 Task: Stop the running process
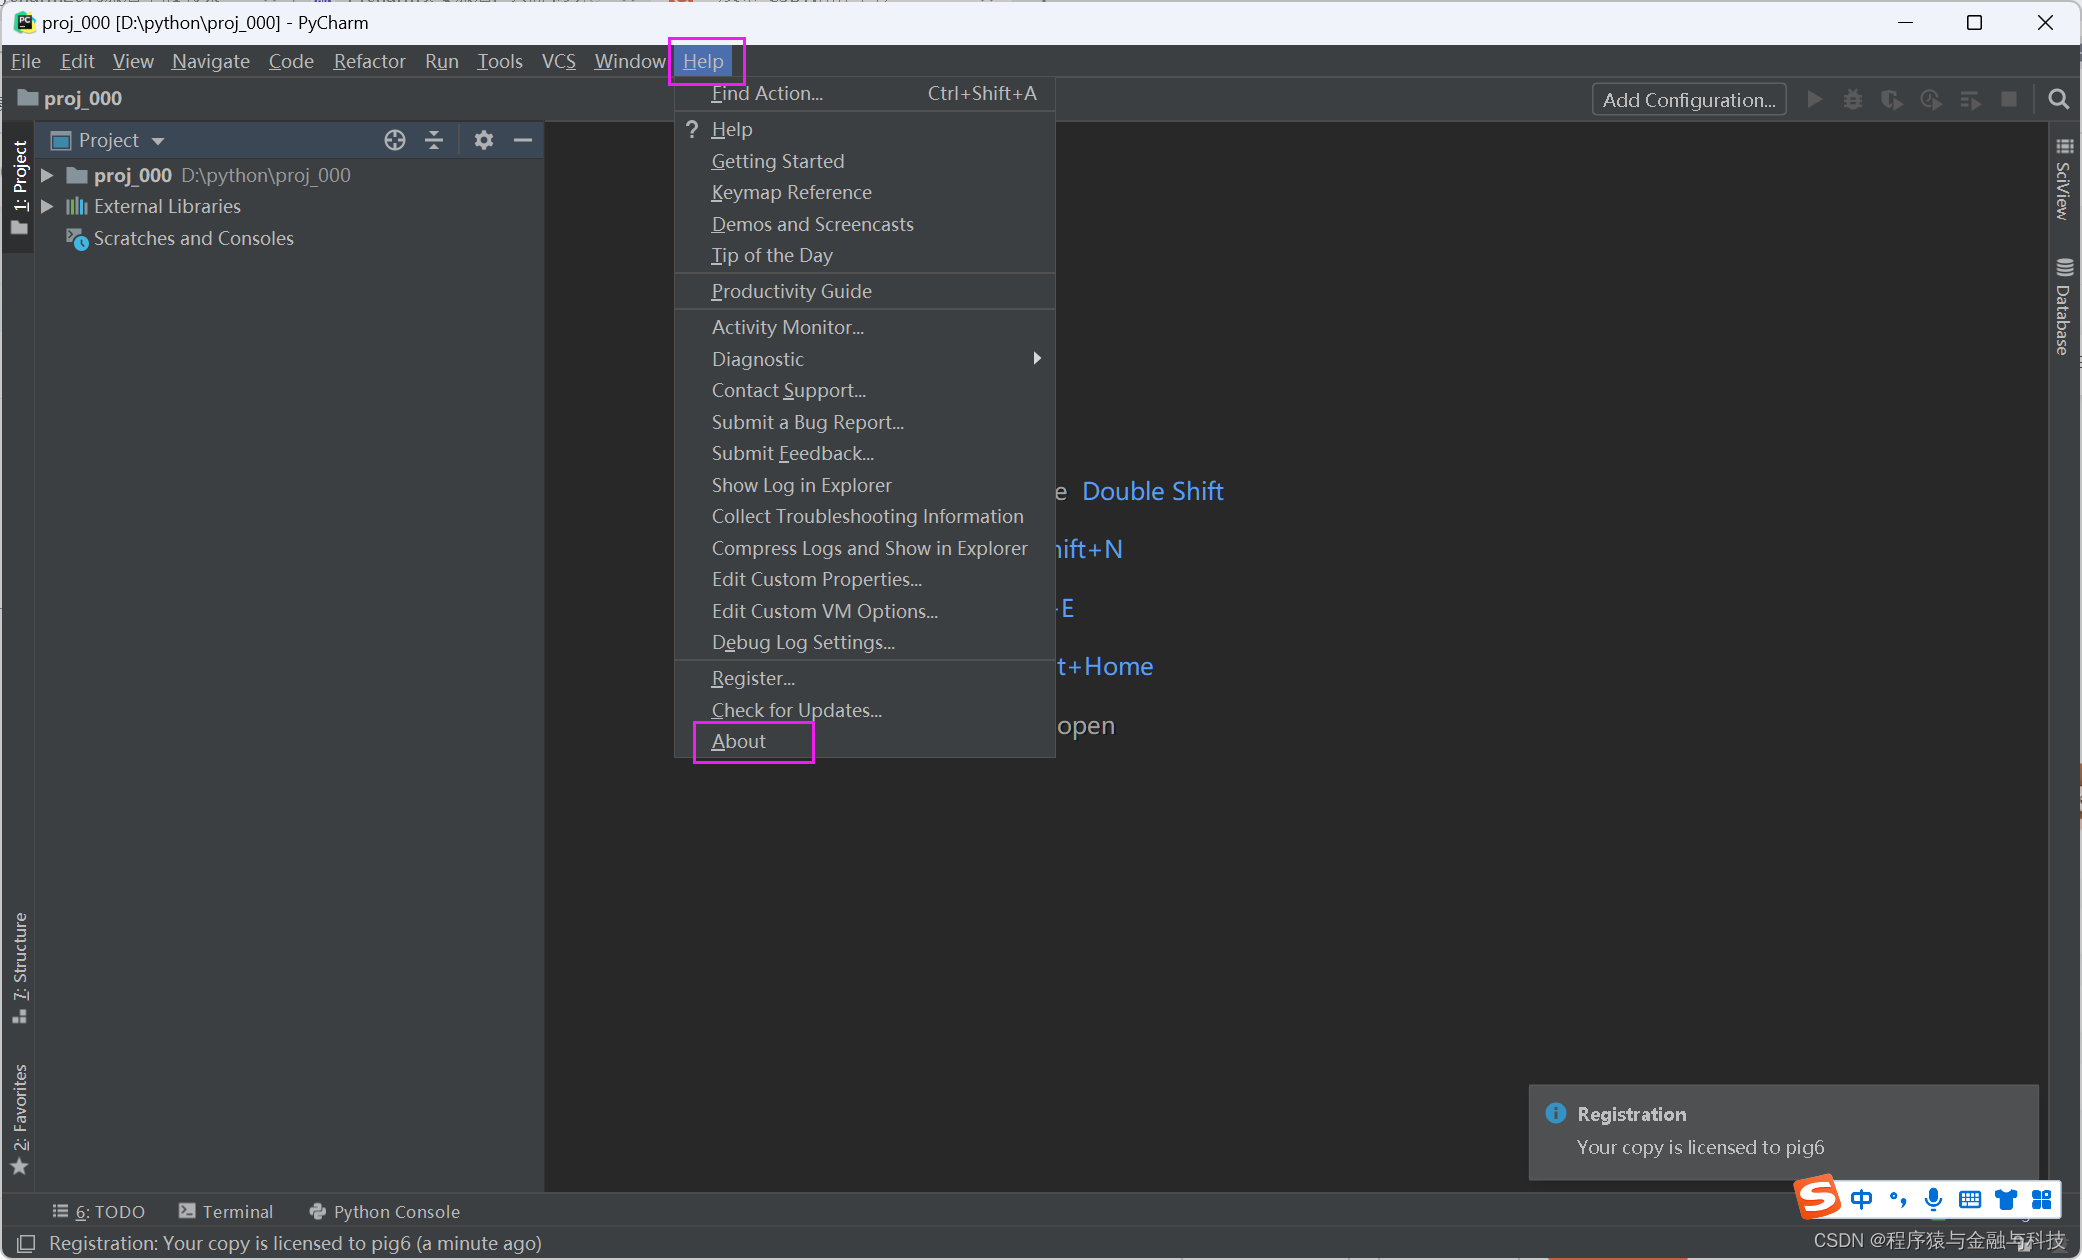pos(2010,99)
